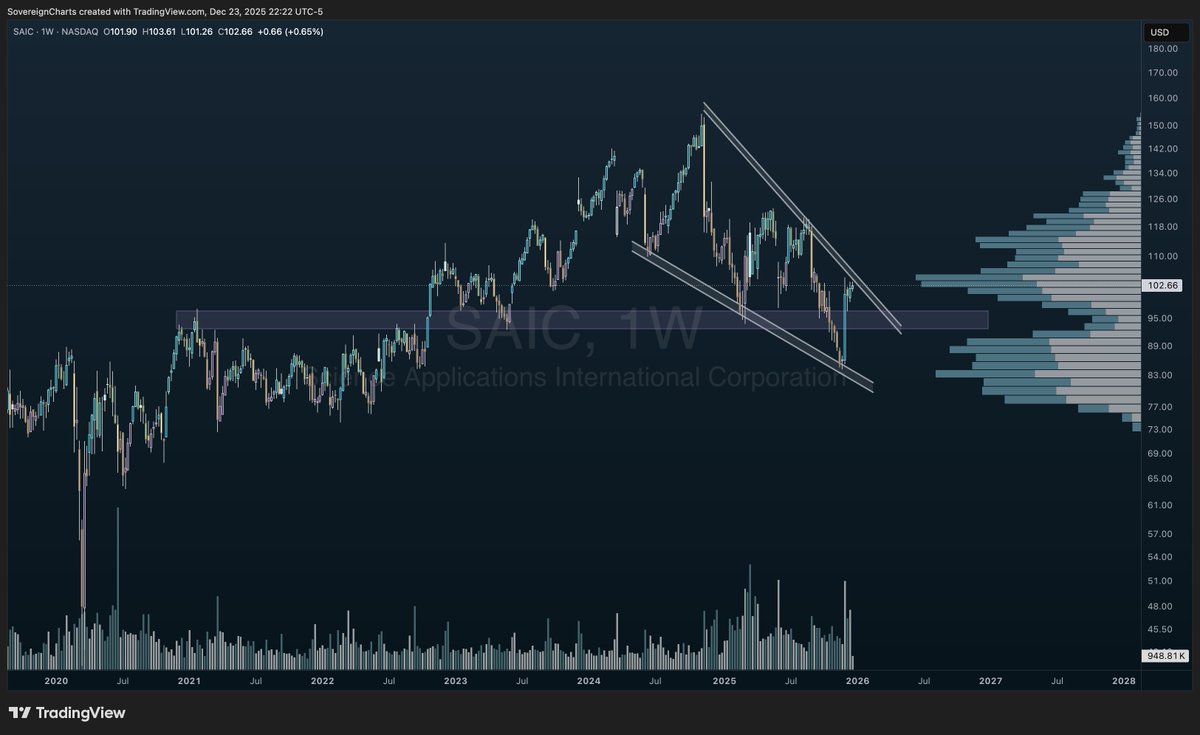The image size is (1200, 735).
Task: Click the 142.00 price axis label
Action: [x=1162, y=149]
